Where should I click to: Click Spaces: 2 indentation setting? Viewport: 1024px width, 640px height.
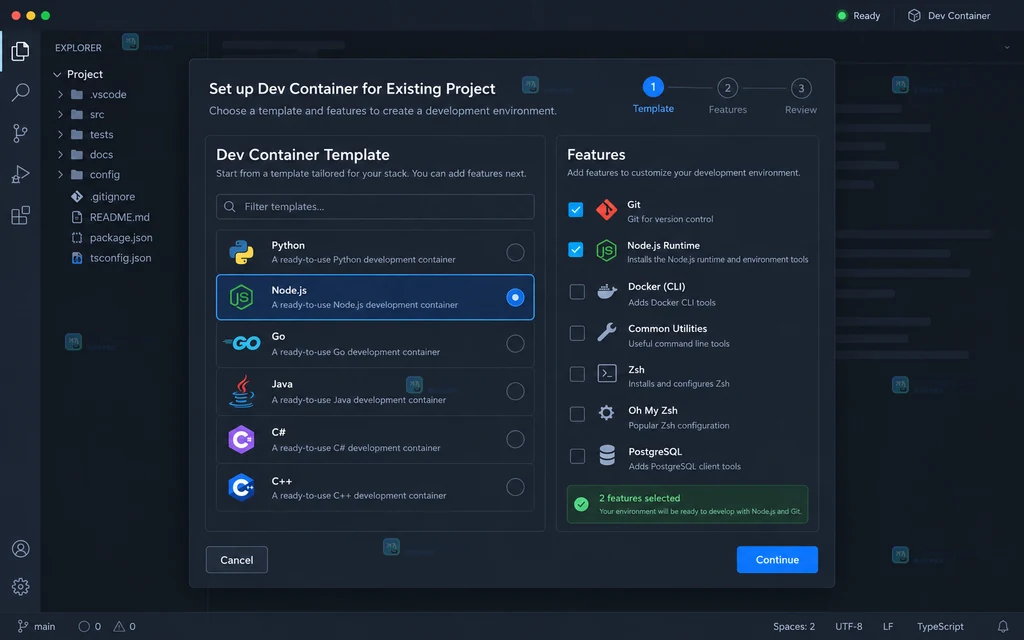point(793,626)
